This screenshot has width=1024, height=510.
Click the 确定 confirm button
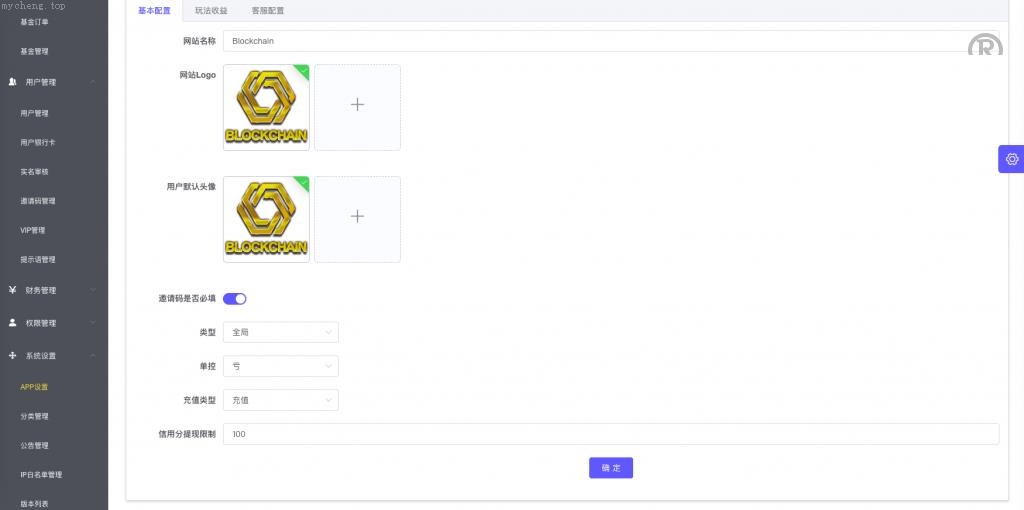point(610,468)
